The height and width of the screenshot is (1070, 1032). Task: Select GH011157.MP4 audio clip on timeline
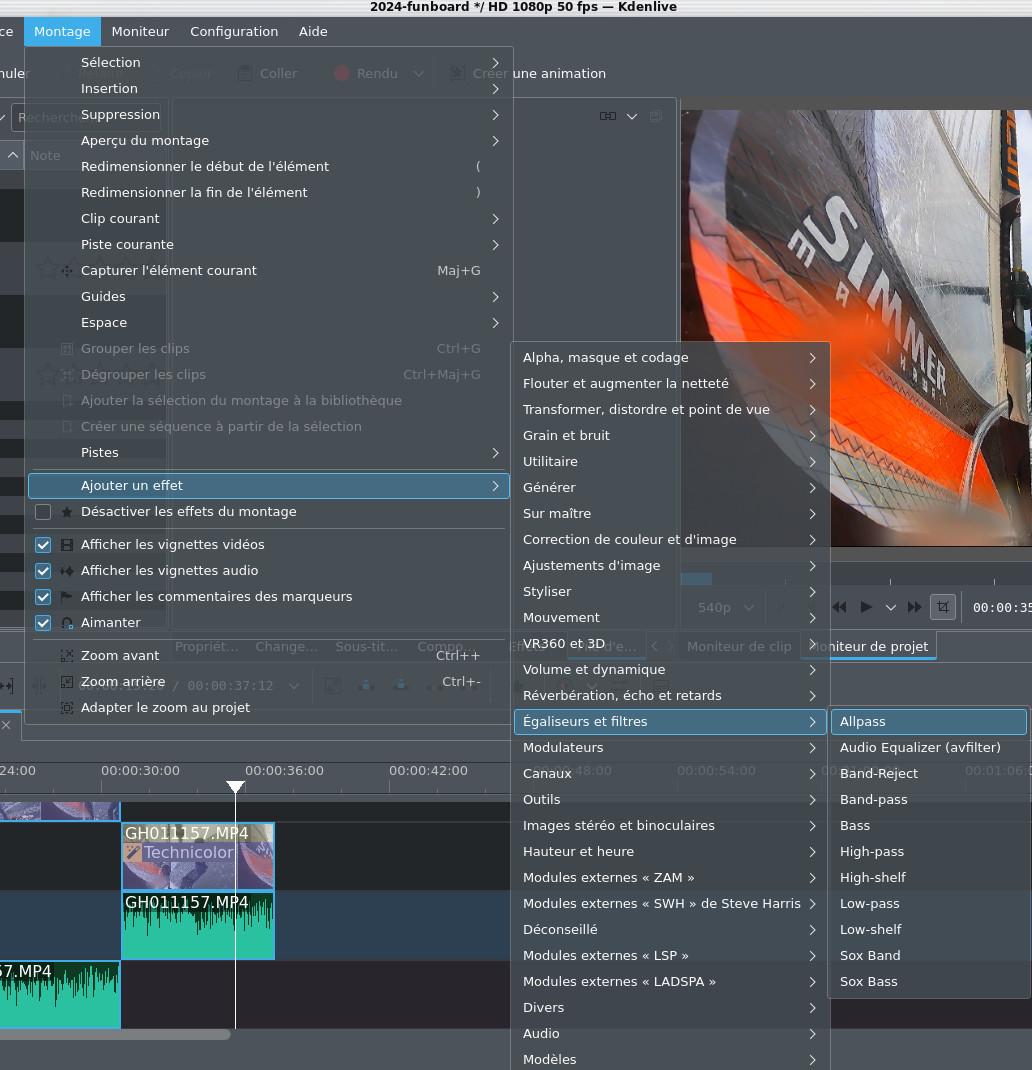198,926
